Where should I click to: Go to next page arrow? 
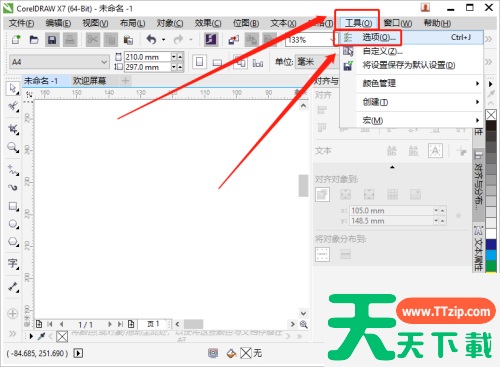point(110,324)
